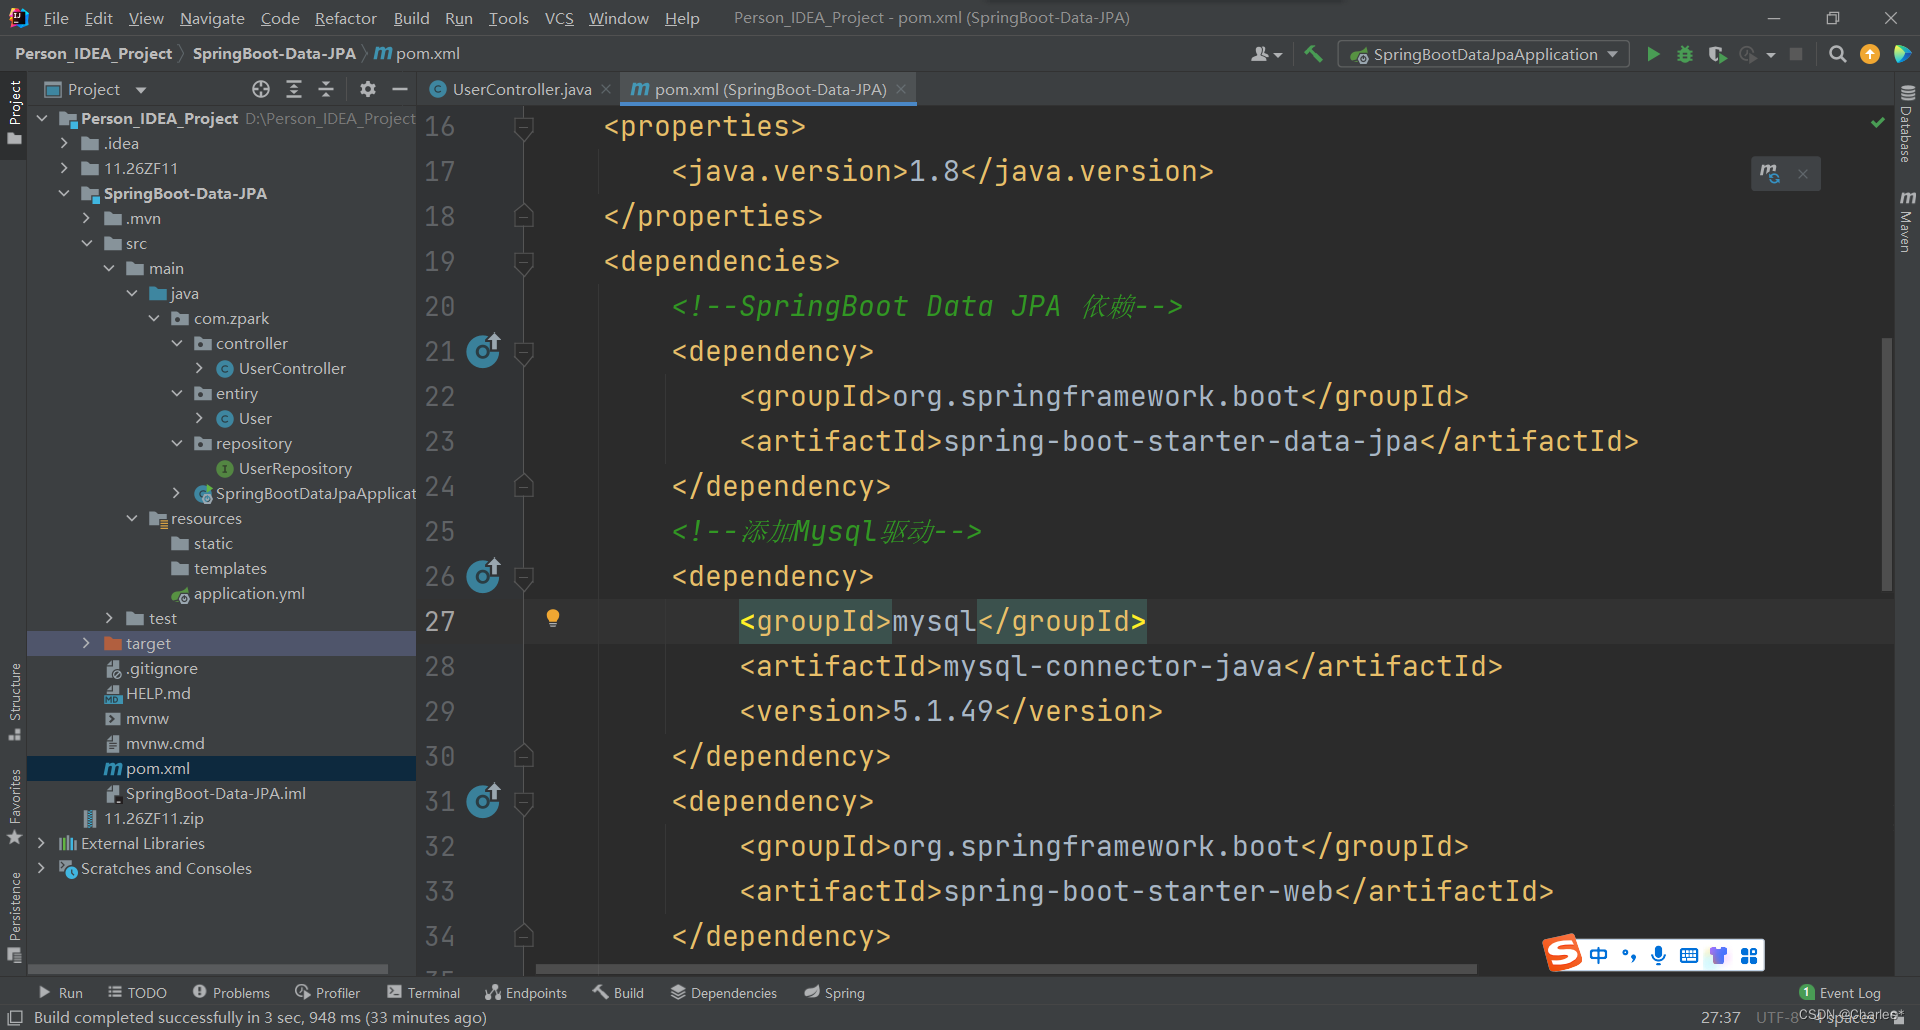Run with coverage using the shield icon
Viewport: 1920px width, 1030px height.
pyautogui.click(x=1717, y=54)
